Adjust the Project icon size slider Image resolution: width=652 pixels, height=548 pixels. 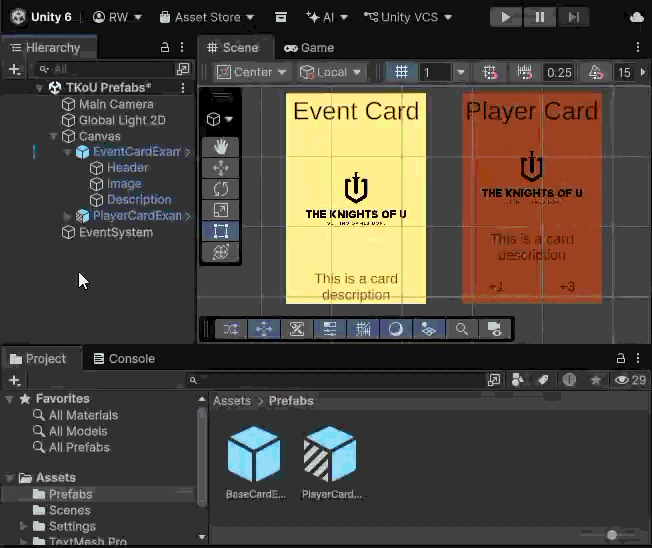coord(611,534)
